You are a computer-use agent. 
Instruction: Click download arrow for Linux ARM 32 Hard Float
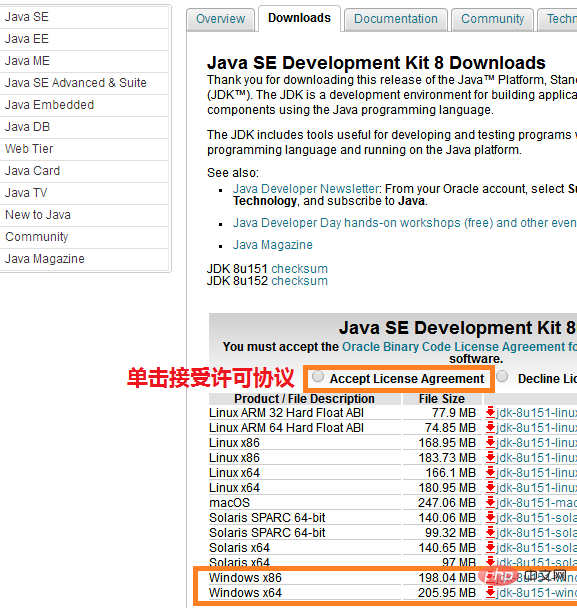pos(491,413)
